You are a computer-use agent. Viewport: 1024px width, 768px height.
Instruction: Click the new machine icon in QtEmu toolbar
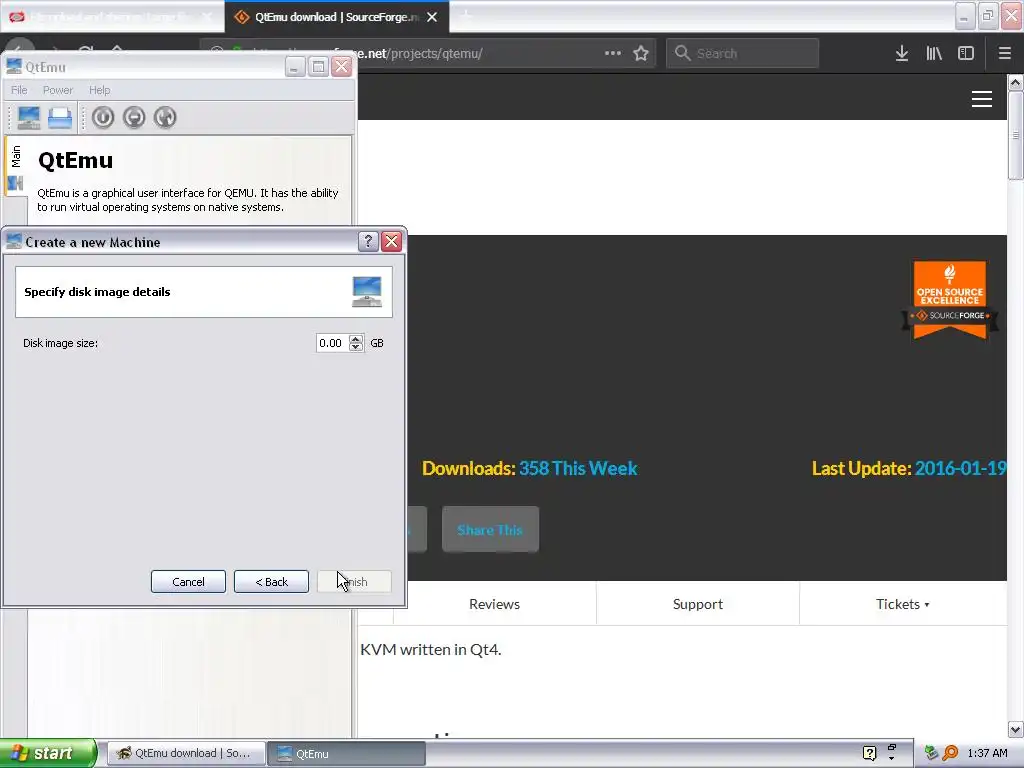tap(29, 118)
